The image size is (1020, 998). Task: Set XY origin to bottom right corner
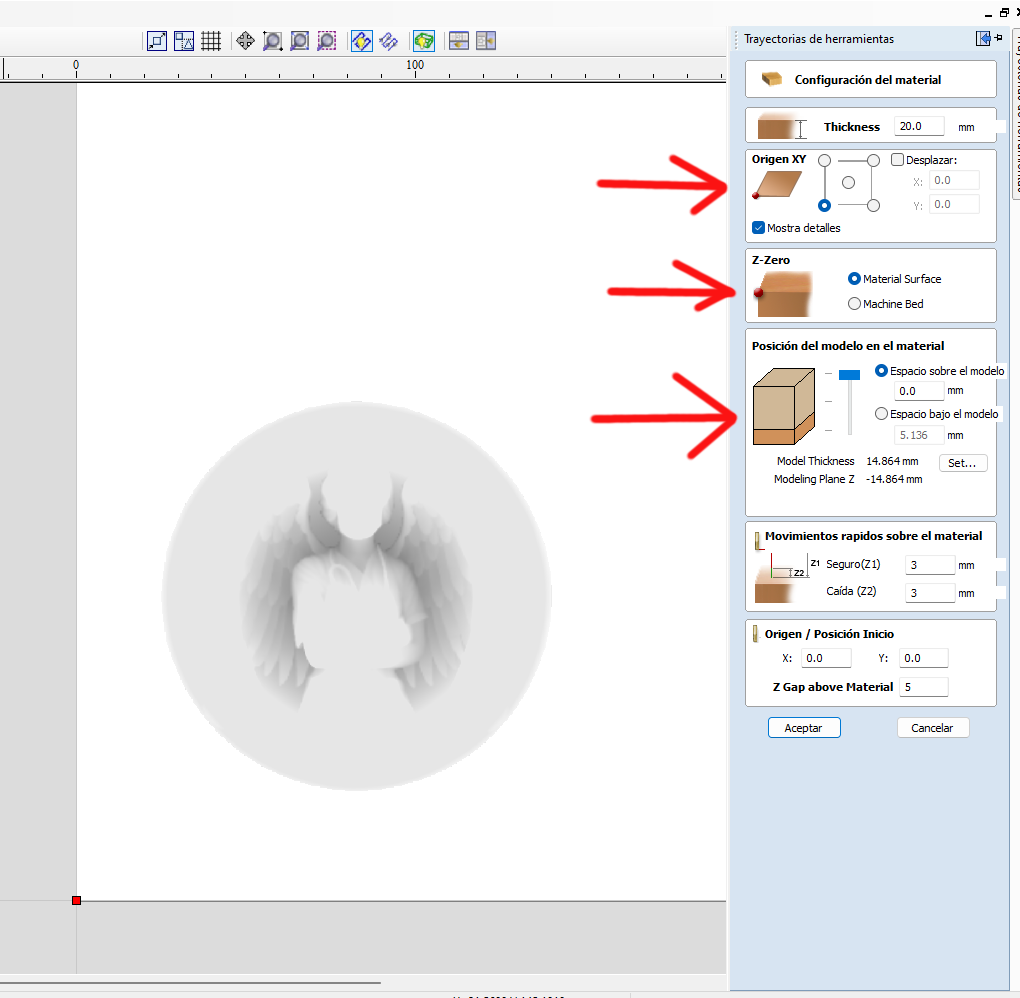click(874, 206)
